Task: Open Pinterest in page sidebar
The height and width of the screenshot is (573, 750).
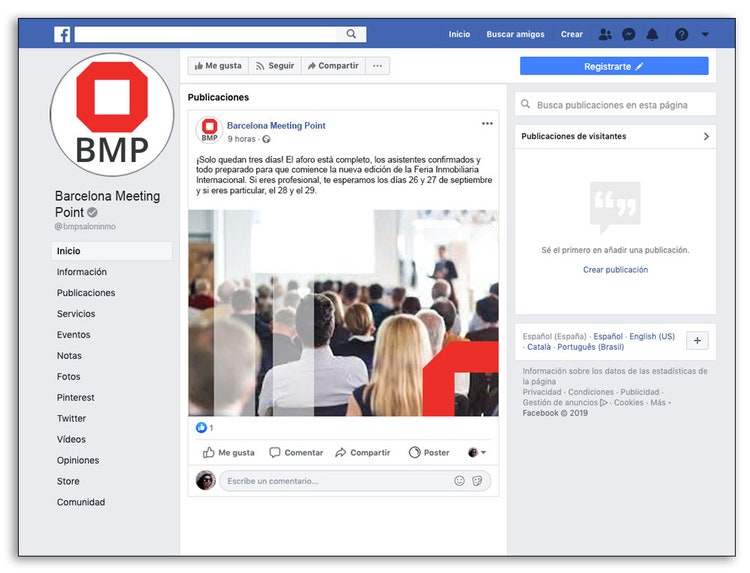Action: (76, 397)
